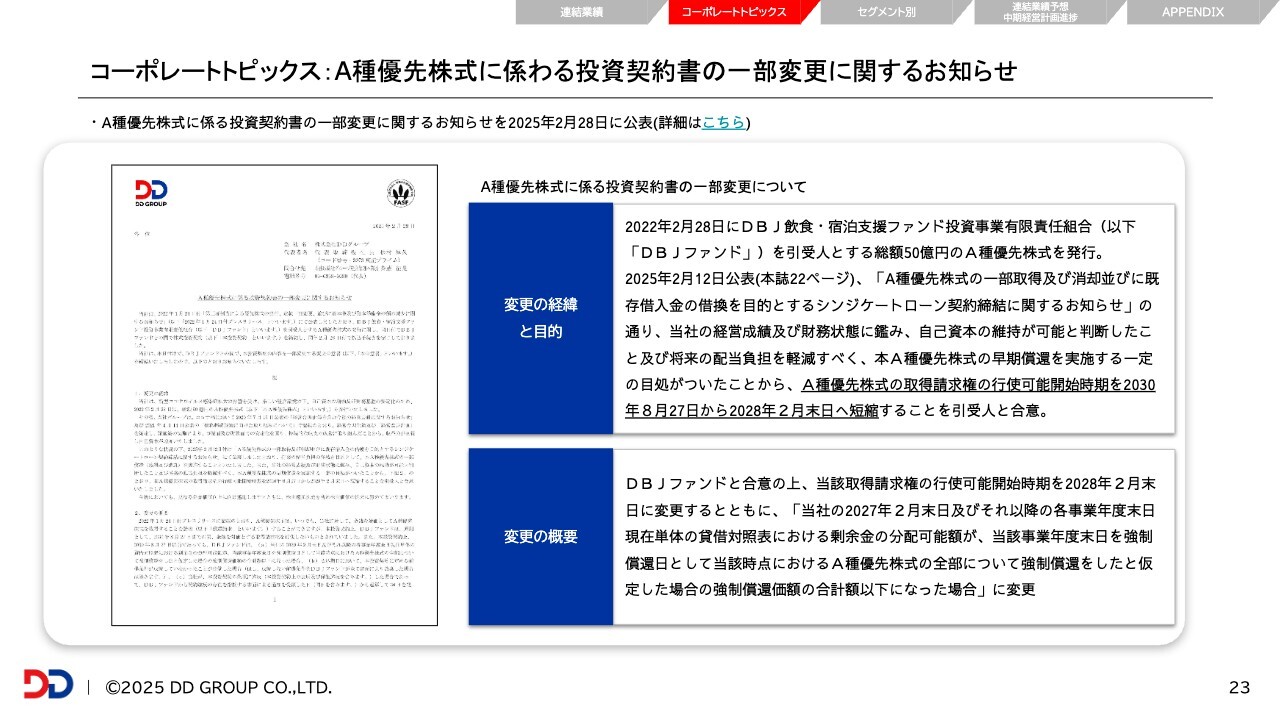Open the embedded press release document thumbnail
This screenshot has height=720, width=1280.
[274, 395]
